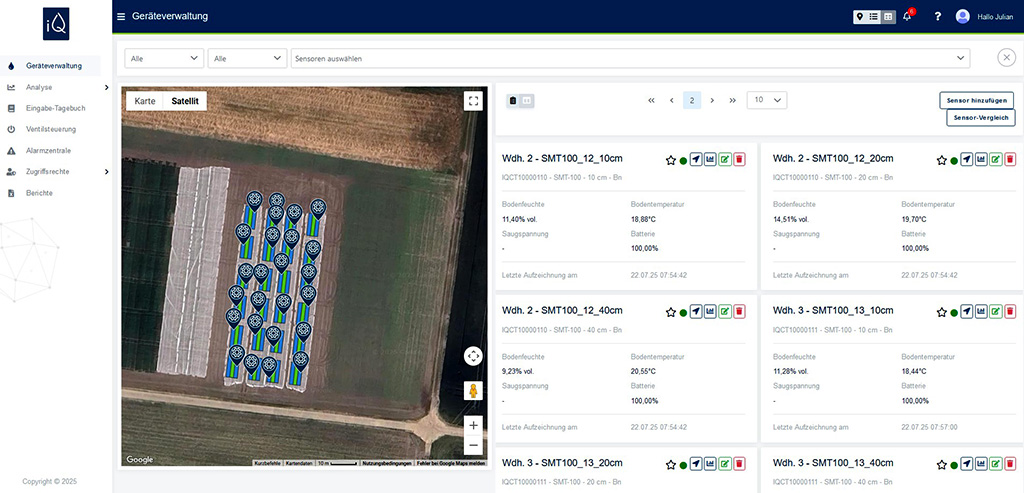
Task: Open the notifications bell
Action: click(x=907, y=16)
